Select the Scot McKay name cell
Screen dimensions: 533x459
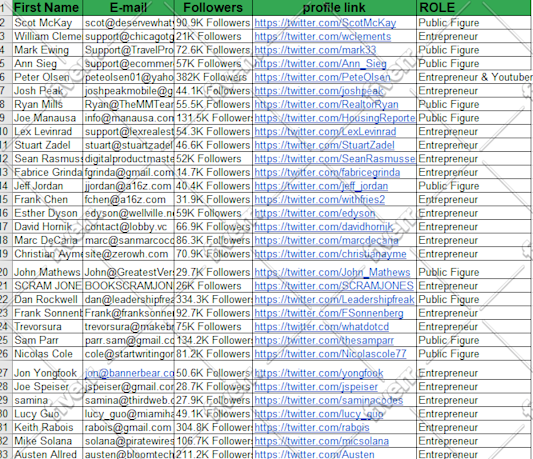click(48, 23)
